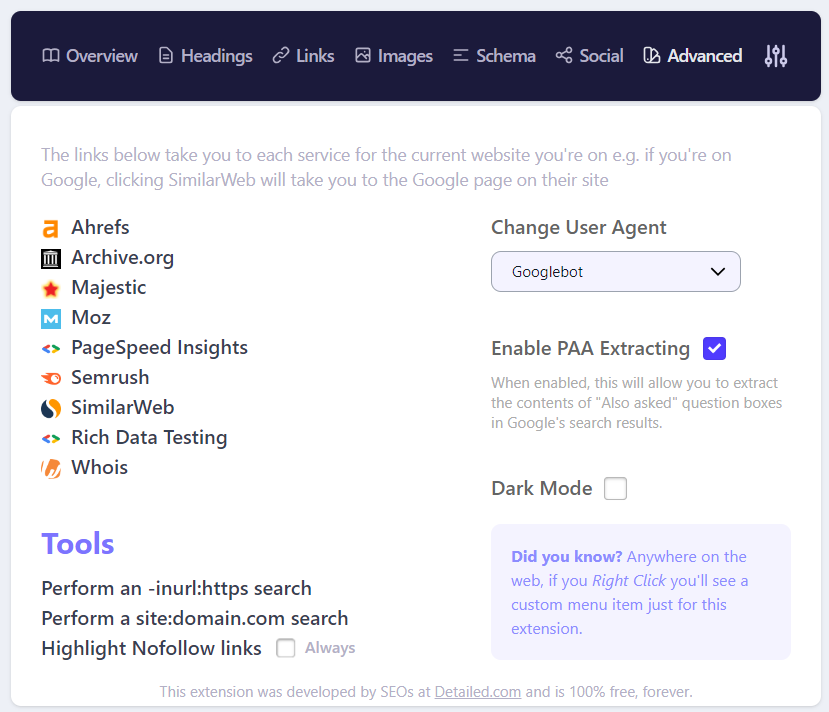Open the Googlebot user agent dropdown
Image resolution: width=829 pixels, height=712 pixels.
click(x=615, y=272)
